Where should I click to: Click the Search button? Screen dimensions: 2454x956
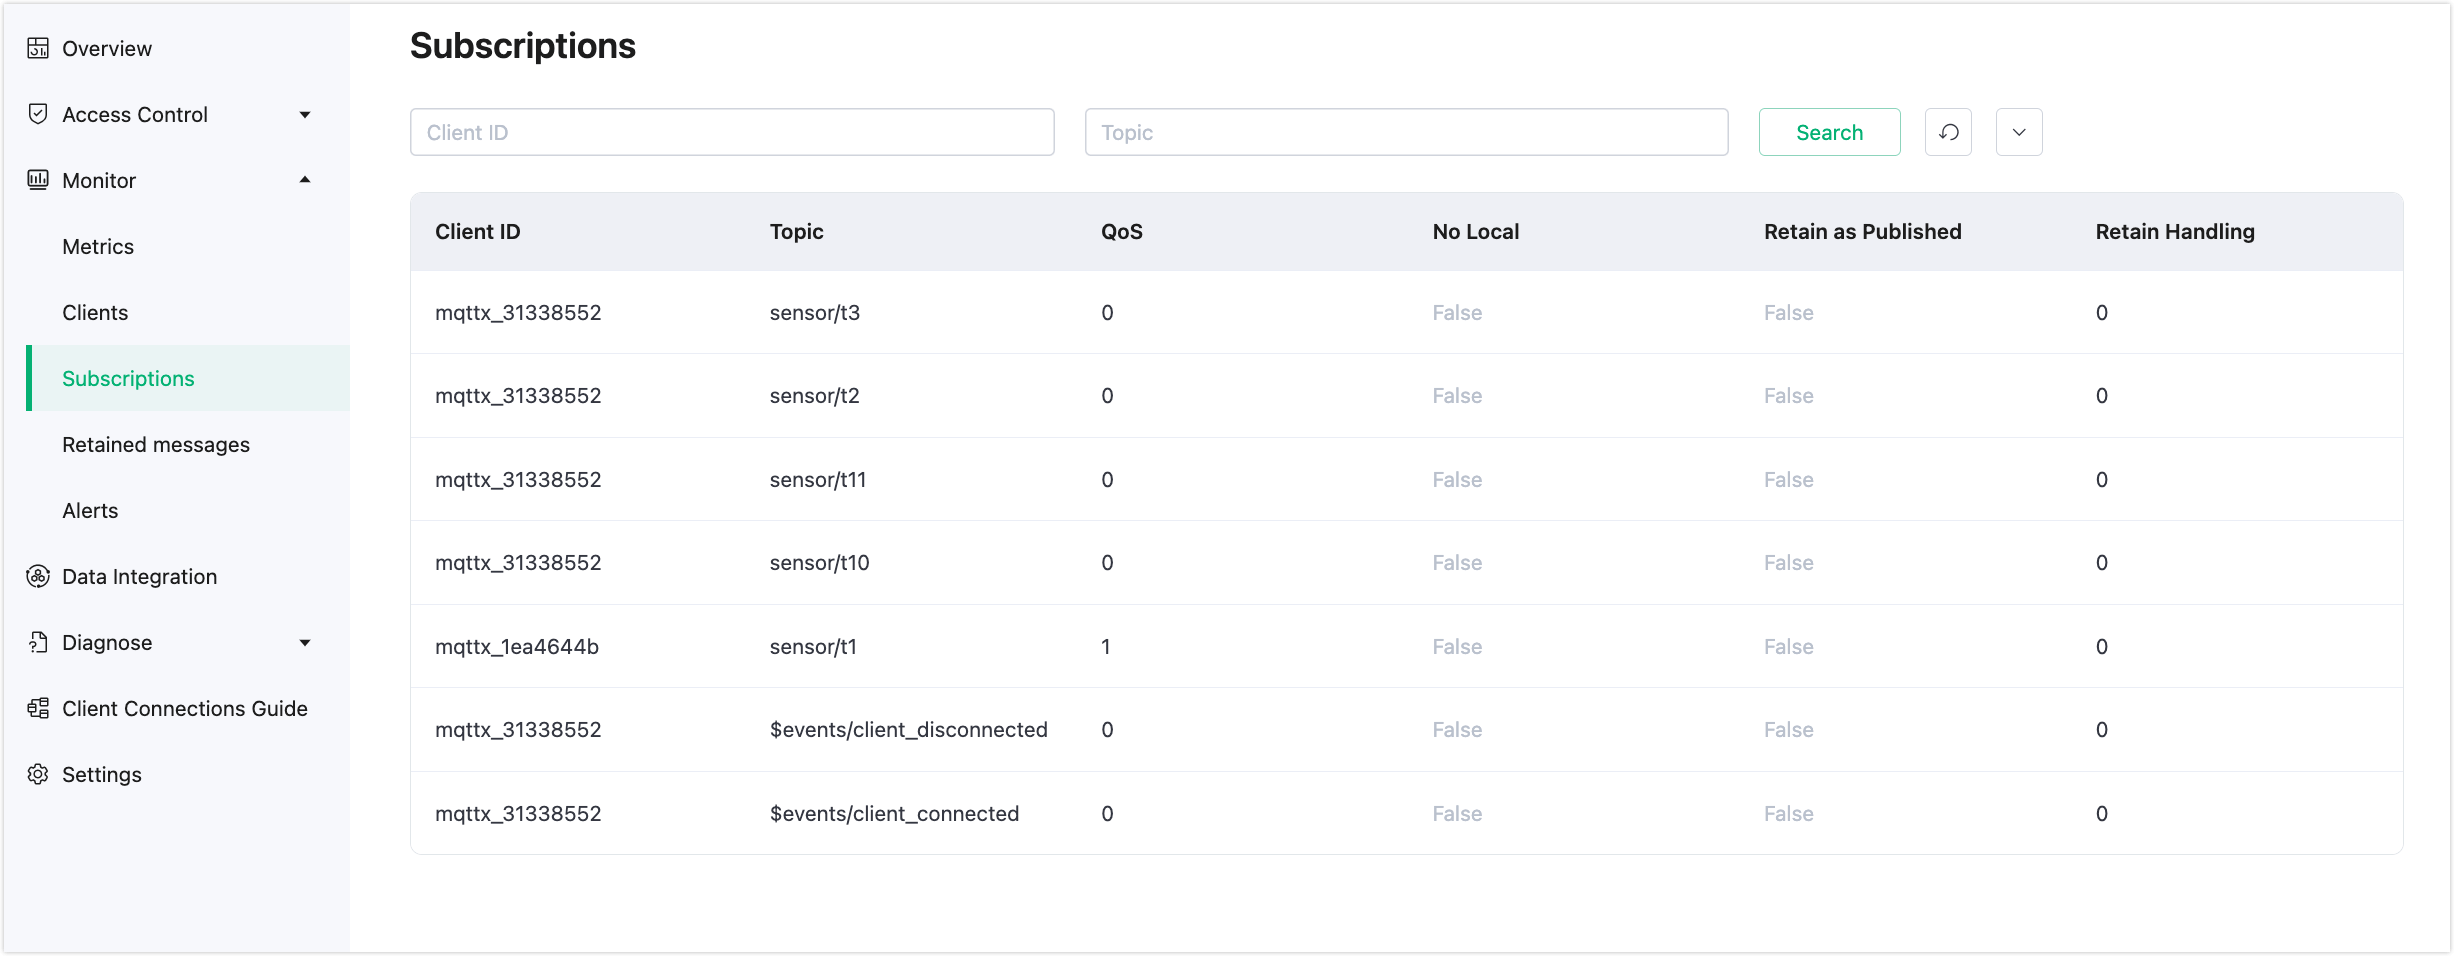click(x=1829, y=132)
